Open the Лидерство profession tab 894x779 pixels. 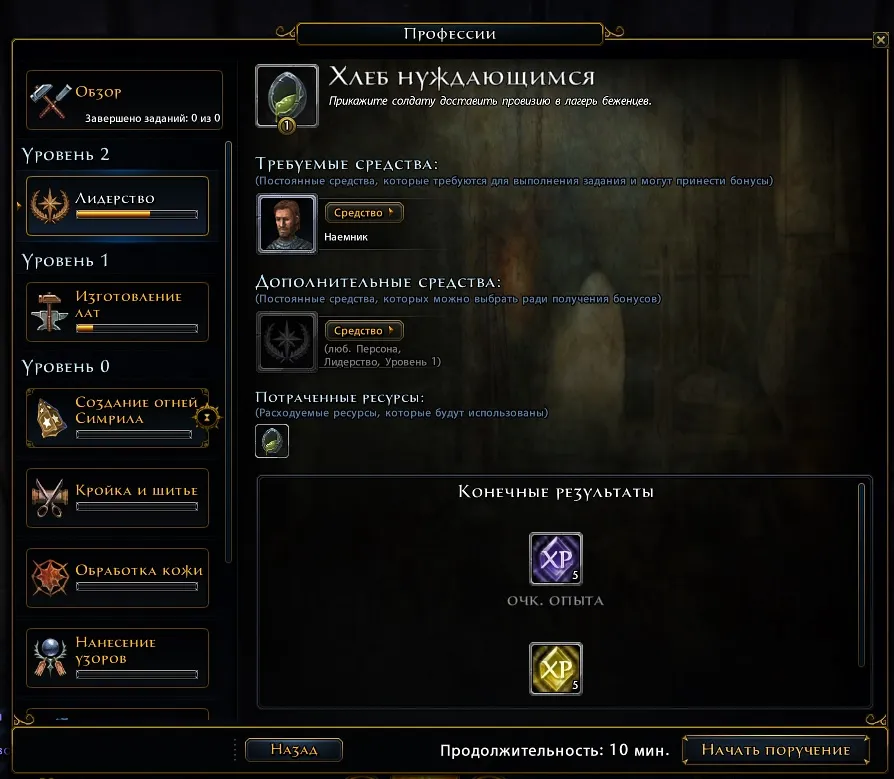[117, 206]
